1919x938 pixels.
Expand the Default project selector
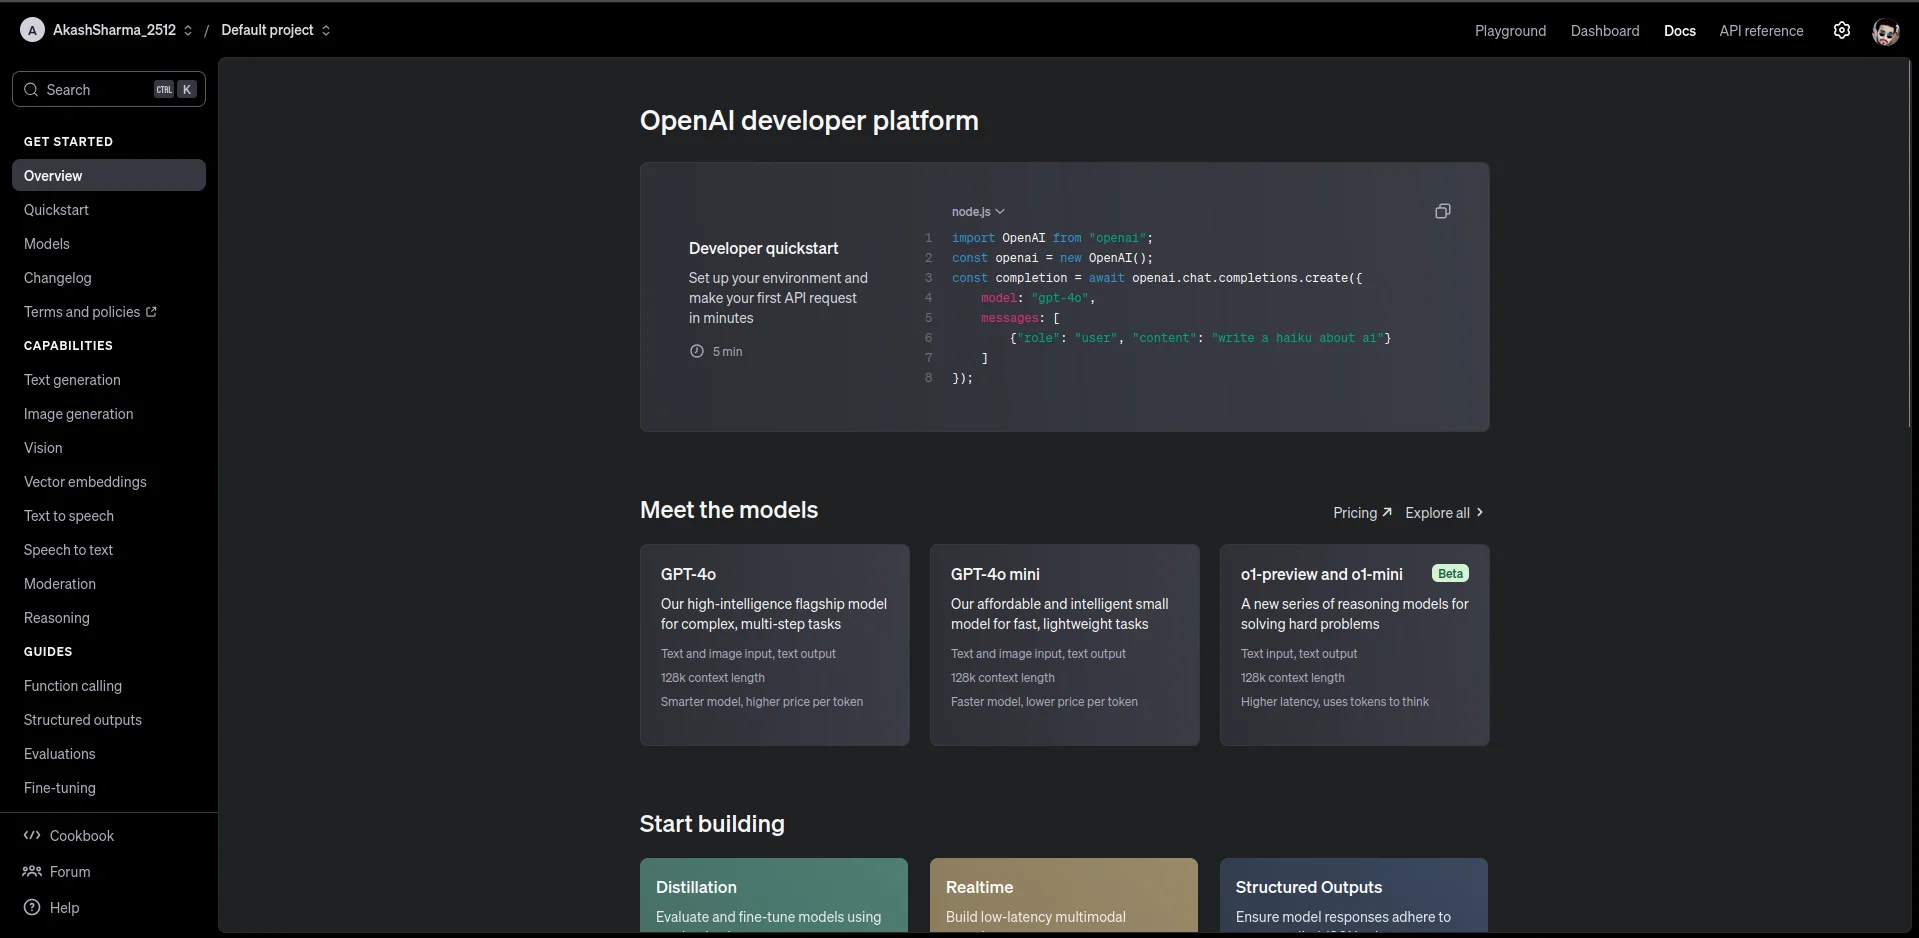tap(274, 30)
